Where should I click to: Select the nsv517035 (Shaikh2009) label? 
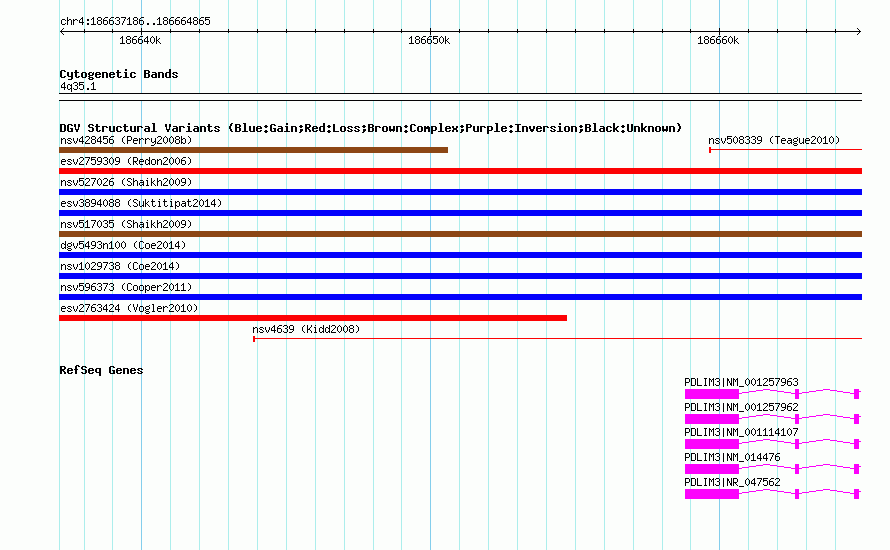(126, 224)
